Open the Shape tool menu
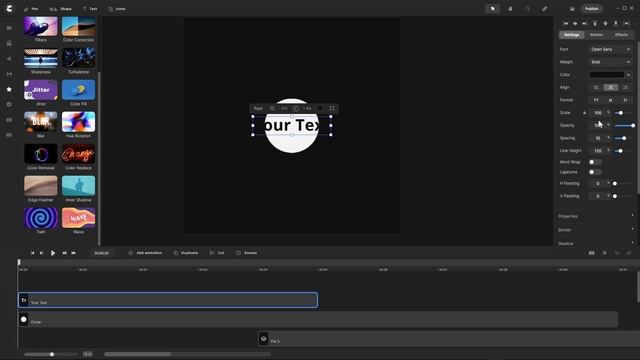Screen dimensions: 640x360 [x=60, y=9]
